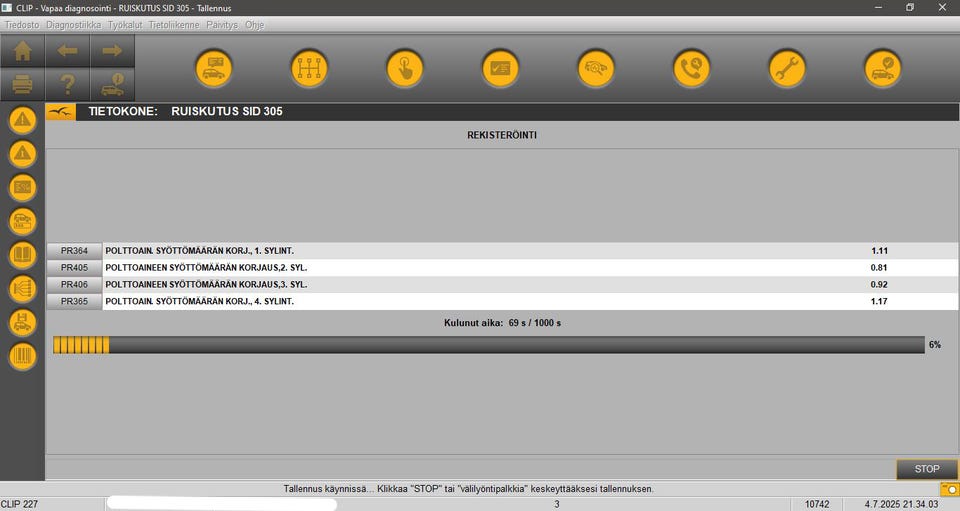Click the date and time status entry

click(901, 504)
